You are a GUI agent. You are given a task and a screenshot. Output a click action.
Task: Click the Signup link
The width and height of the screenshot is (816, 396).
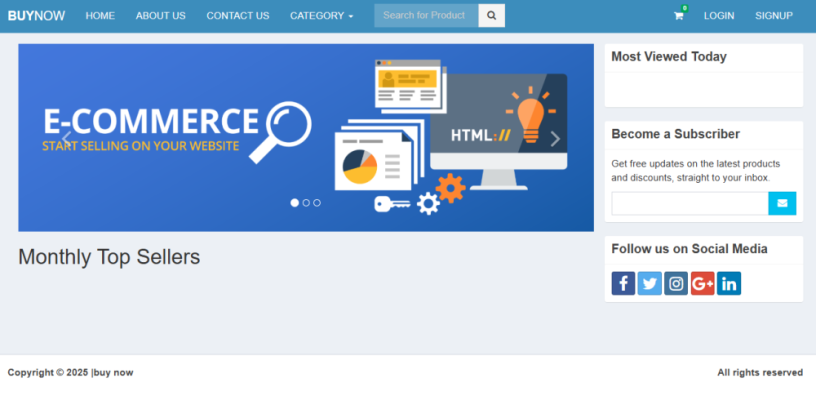[774, 16]
